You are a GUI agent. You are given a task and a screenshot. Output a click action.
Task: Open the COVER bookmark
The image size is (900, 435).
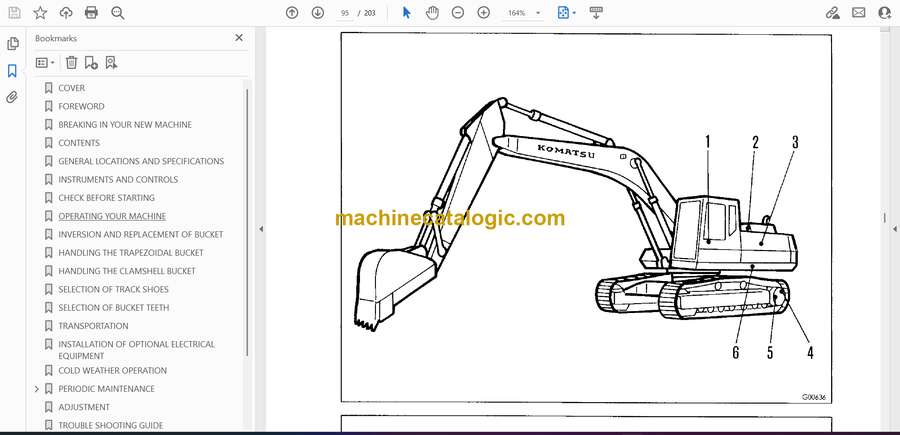pos(72,88)
